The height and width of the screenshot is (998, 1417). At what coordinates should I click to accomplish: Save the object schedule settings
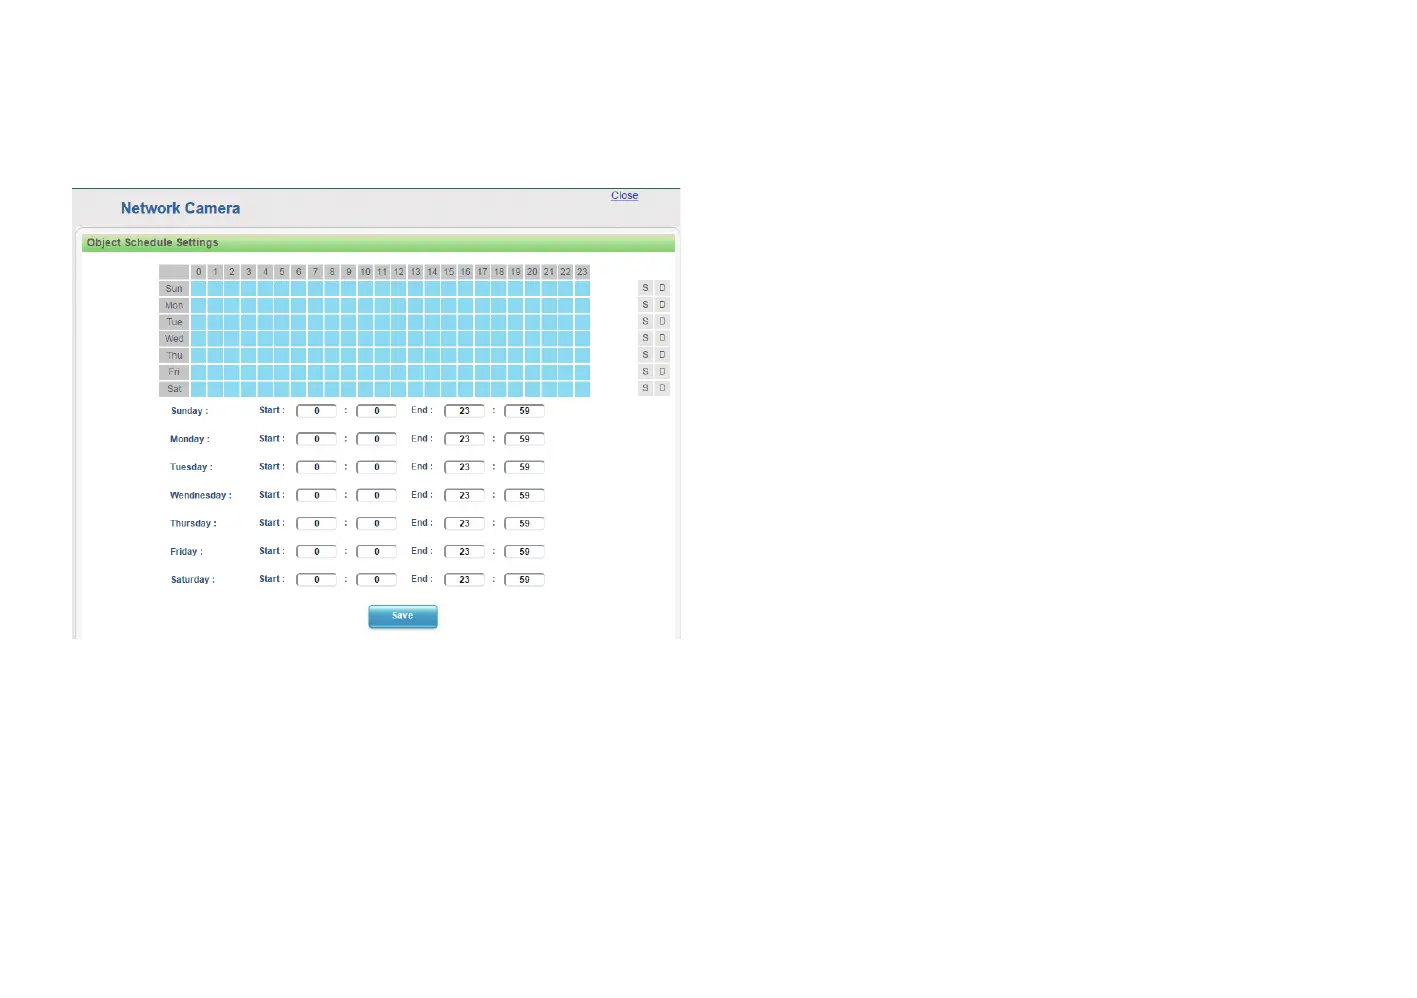pos(403,616)
